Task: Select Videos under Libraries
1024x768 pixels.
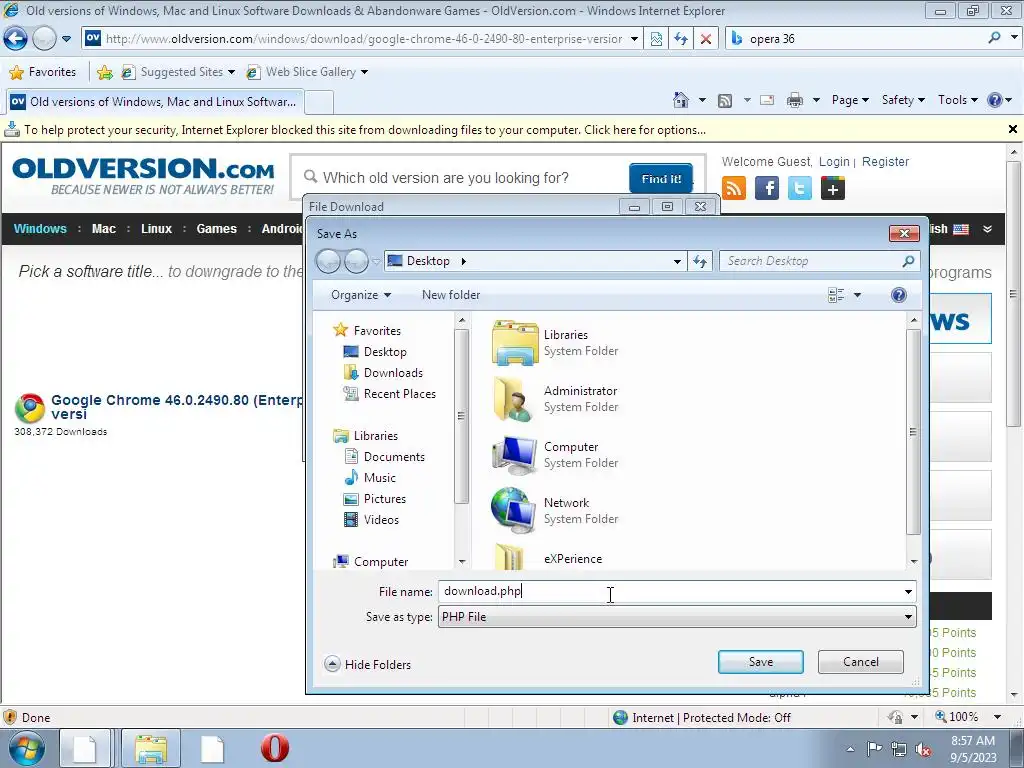Action: [x=372, y=520]
